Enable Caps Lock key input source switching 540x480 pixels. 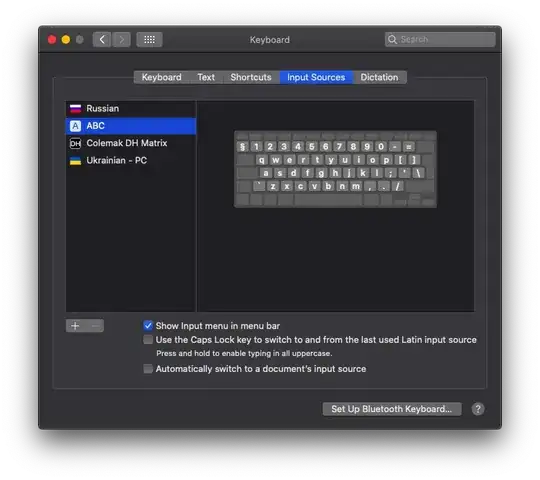[148, 340]
